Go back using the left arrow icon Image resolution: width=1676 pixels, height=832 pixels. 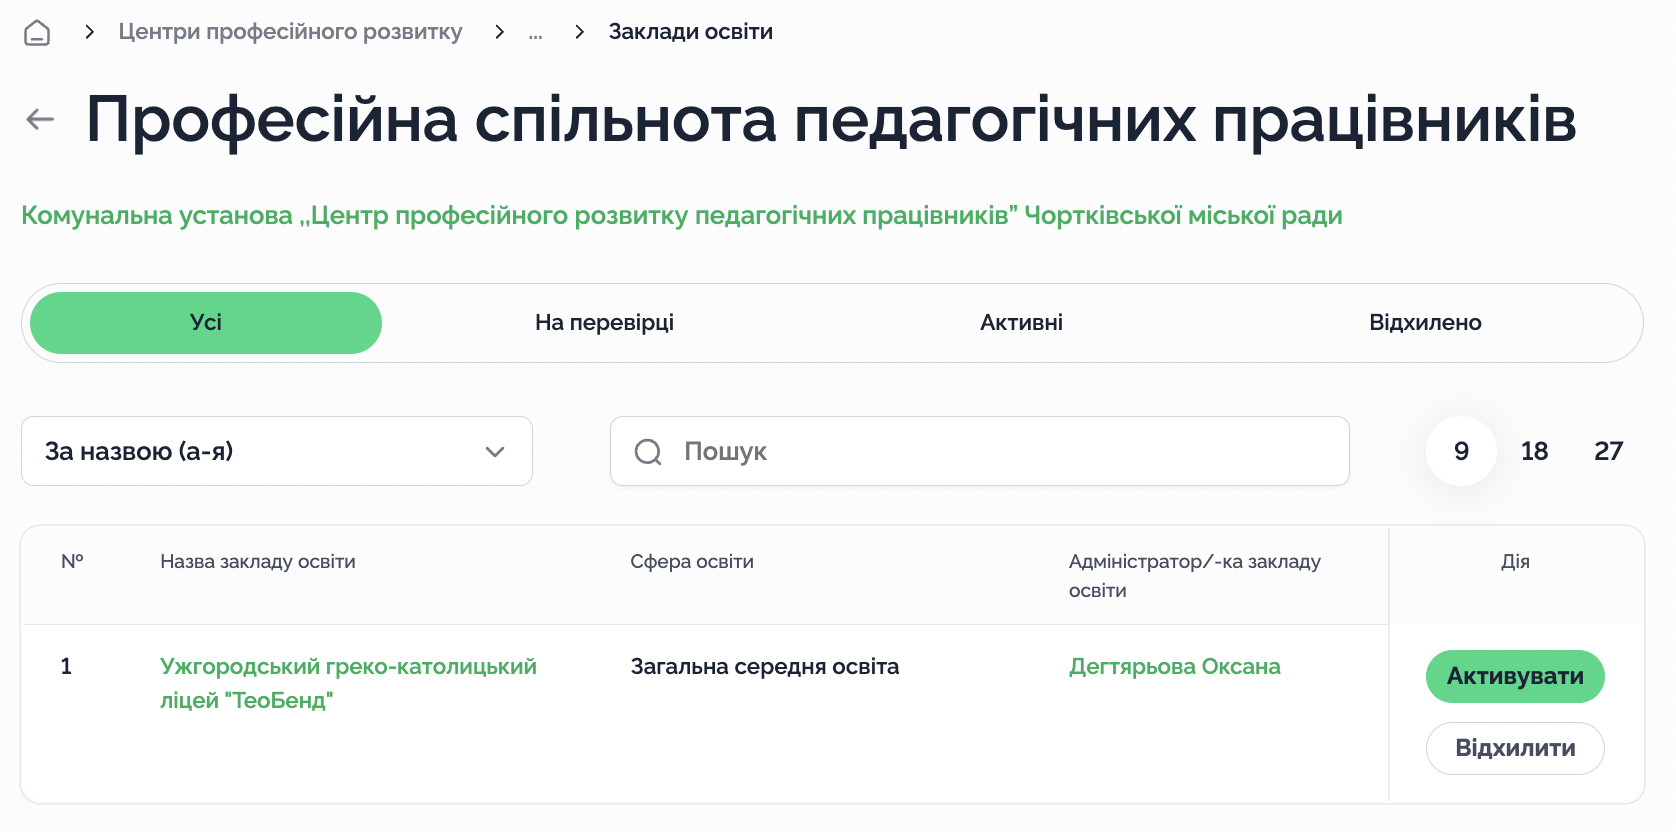(40, 120)
